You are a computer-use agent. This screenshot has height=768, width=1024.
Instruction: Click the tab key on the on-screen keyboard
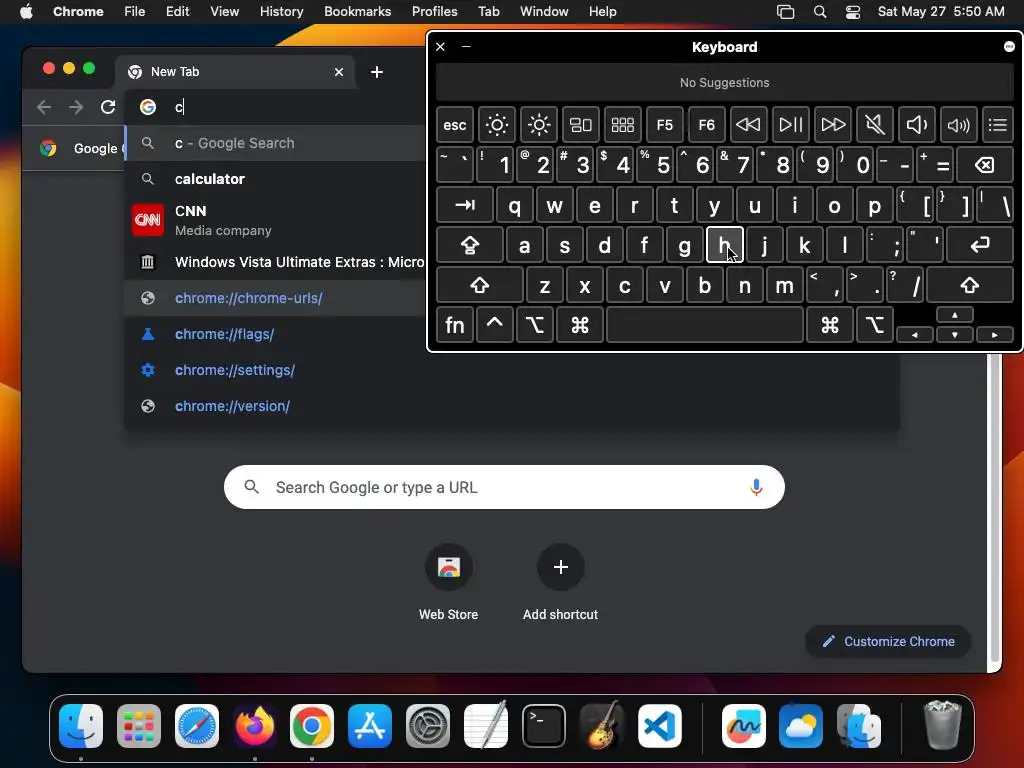(464, 205)
